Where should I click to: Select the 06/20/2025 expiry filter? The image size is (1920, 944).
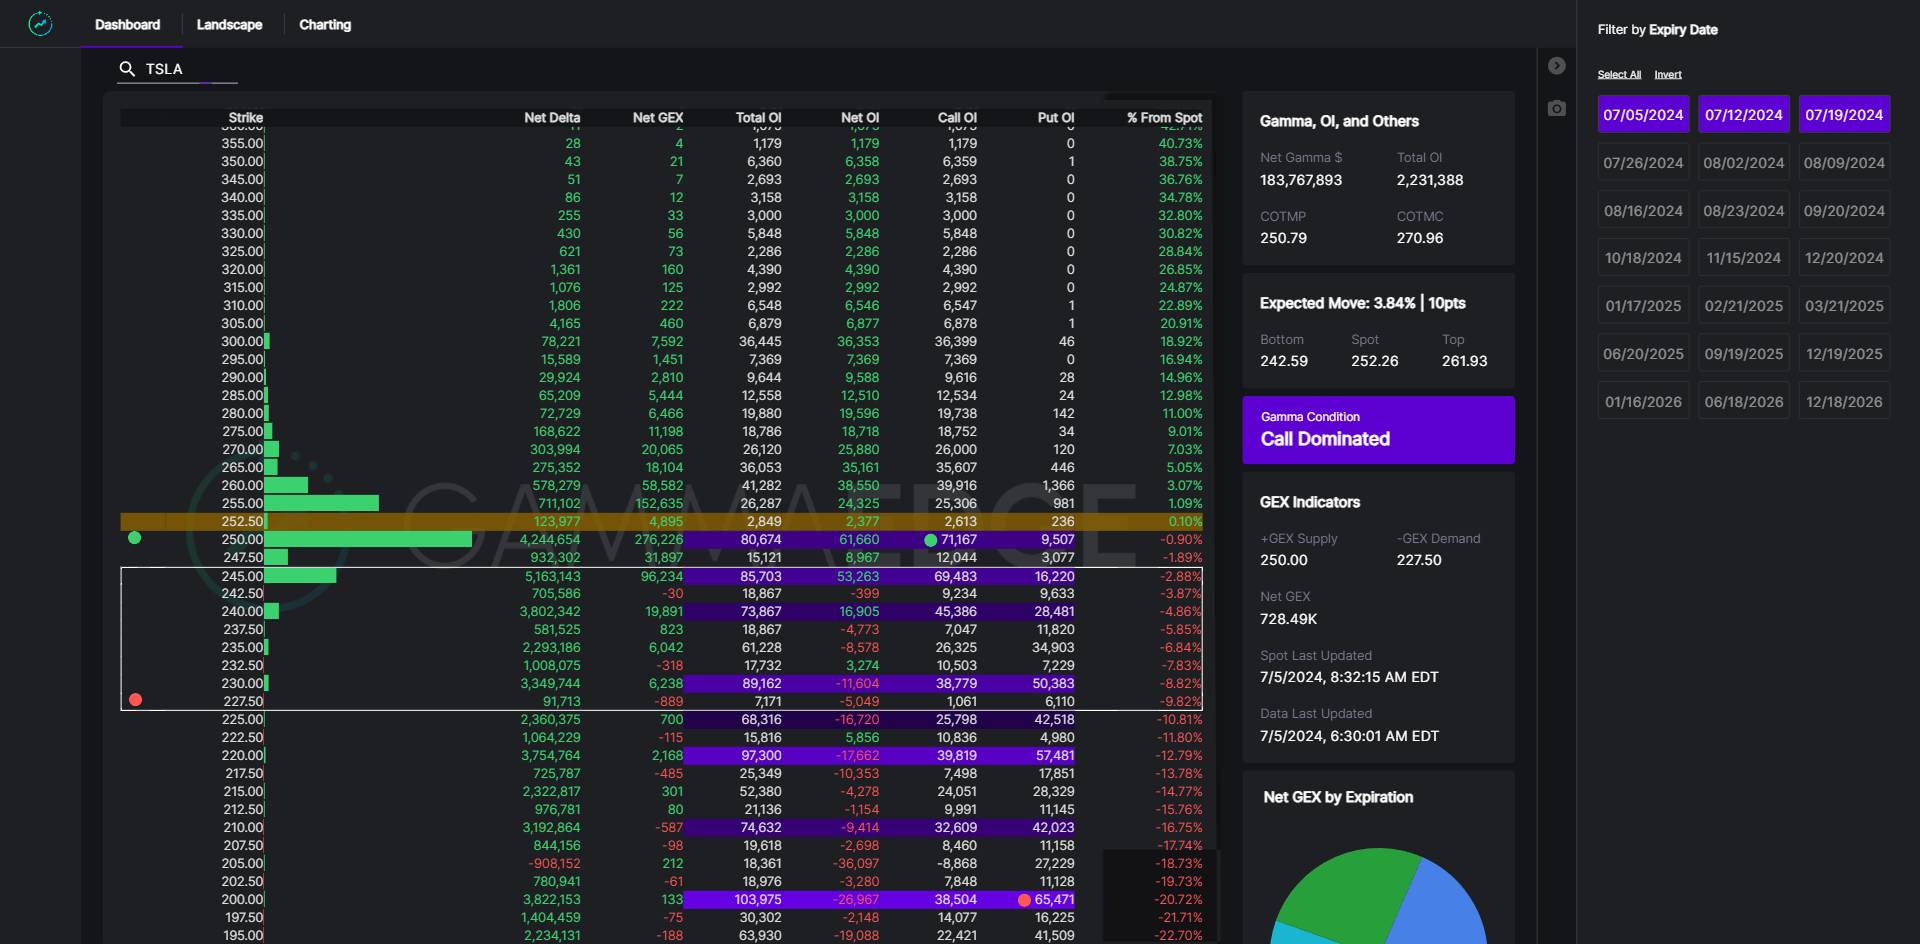click(1643, 354)
